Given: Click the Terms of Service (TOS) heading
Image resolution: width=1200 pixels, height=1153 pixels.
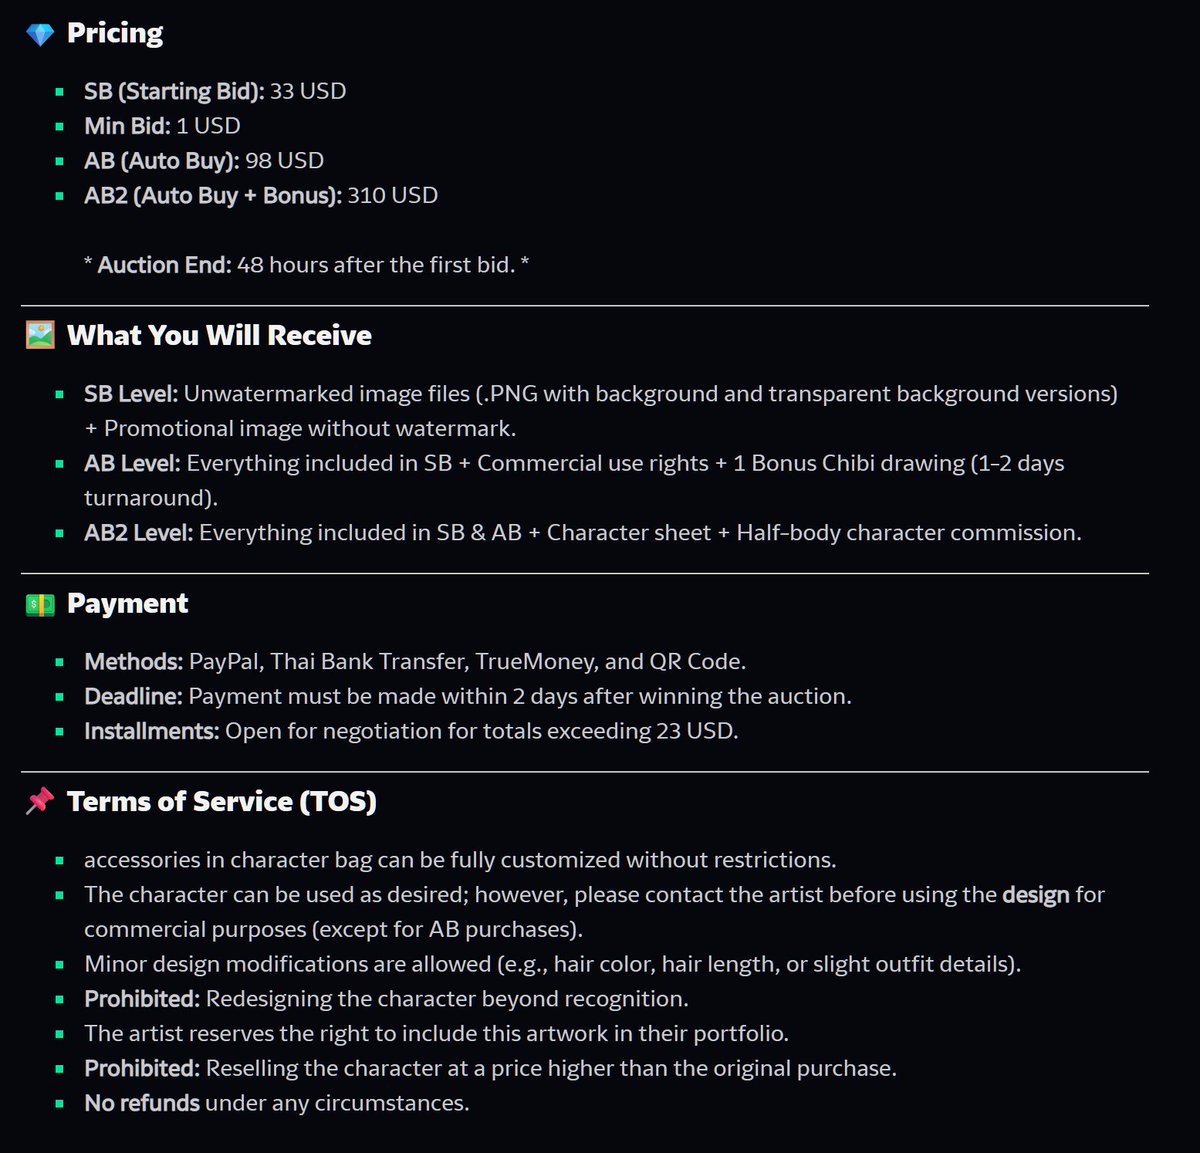Looking at the screenshot, I should 222,801.
